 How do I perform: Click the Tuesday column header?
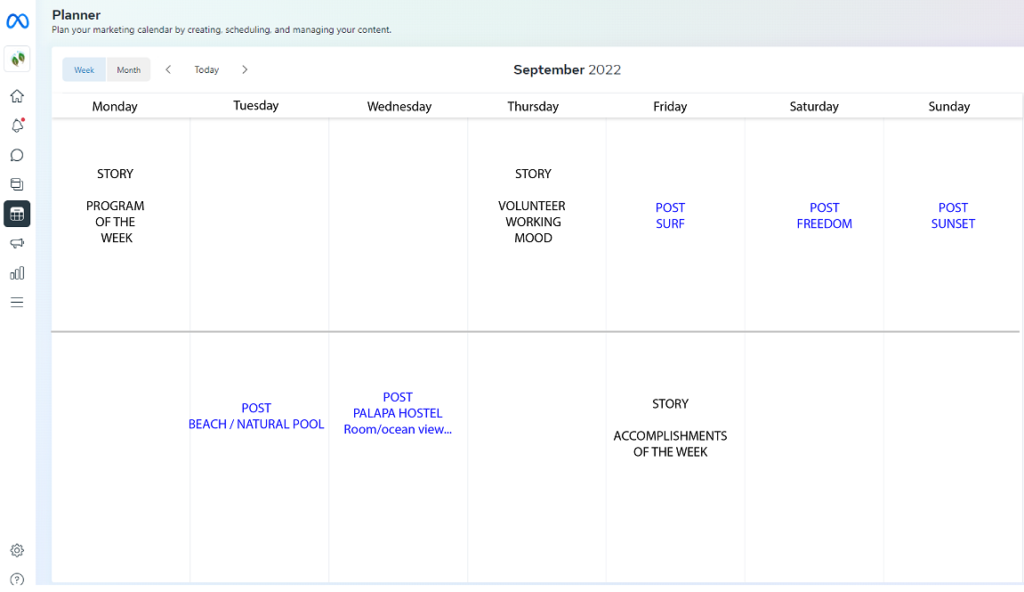[x=256, y=106]
